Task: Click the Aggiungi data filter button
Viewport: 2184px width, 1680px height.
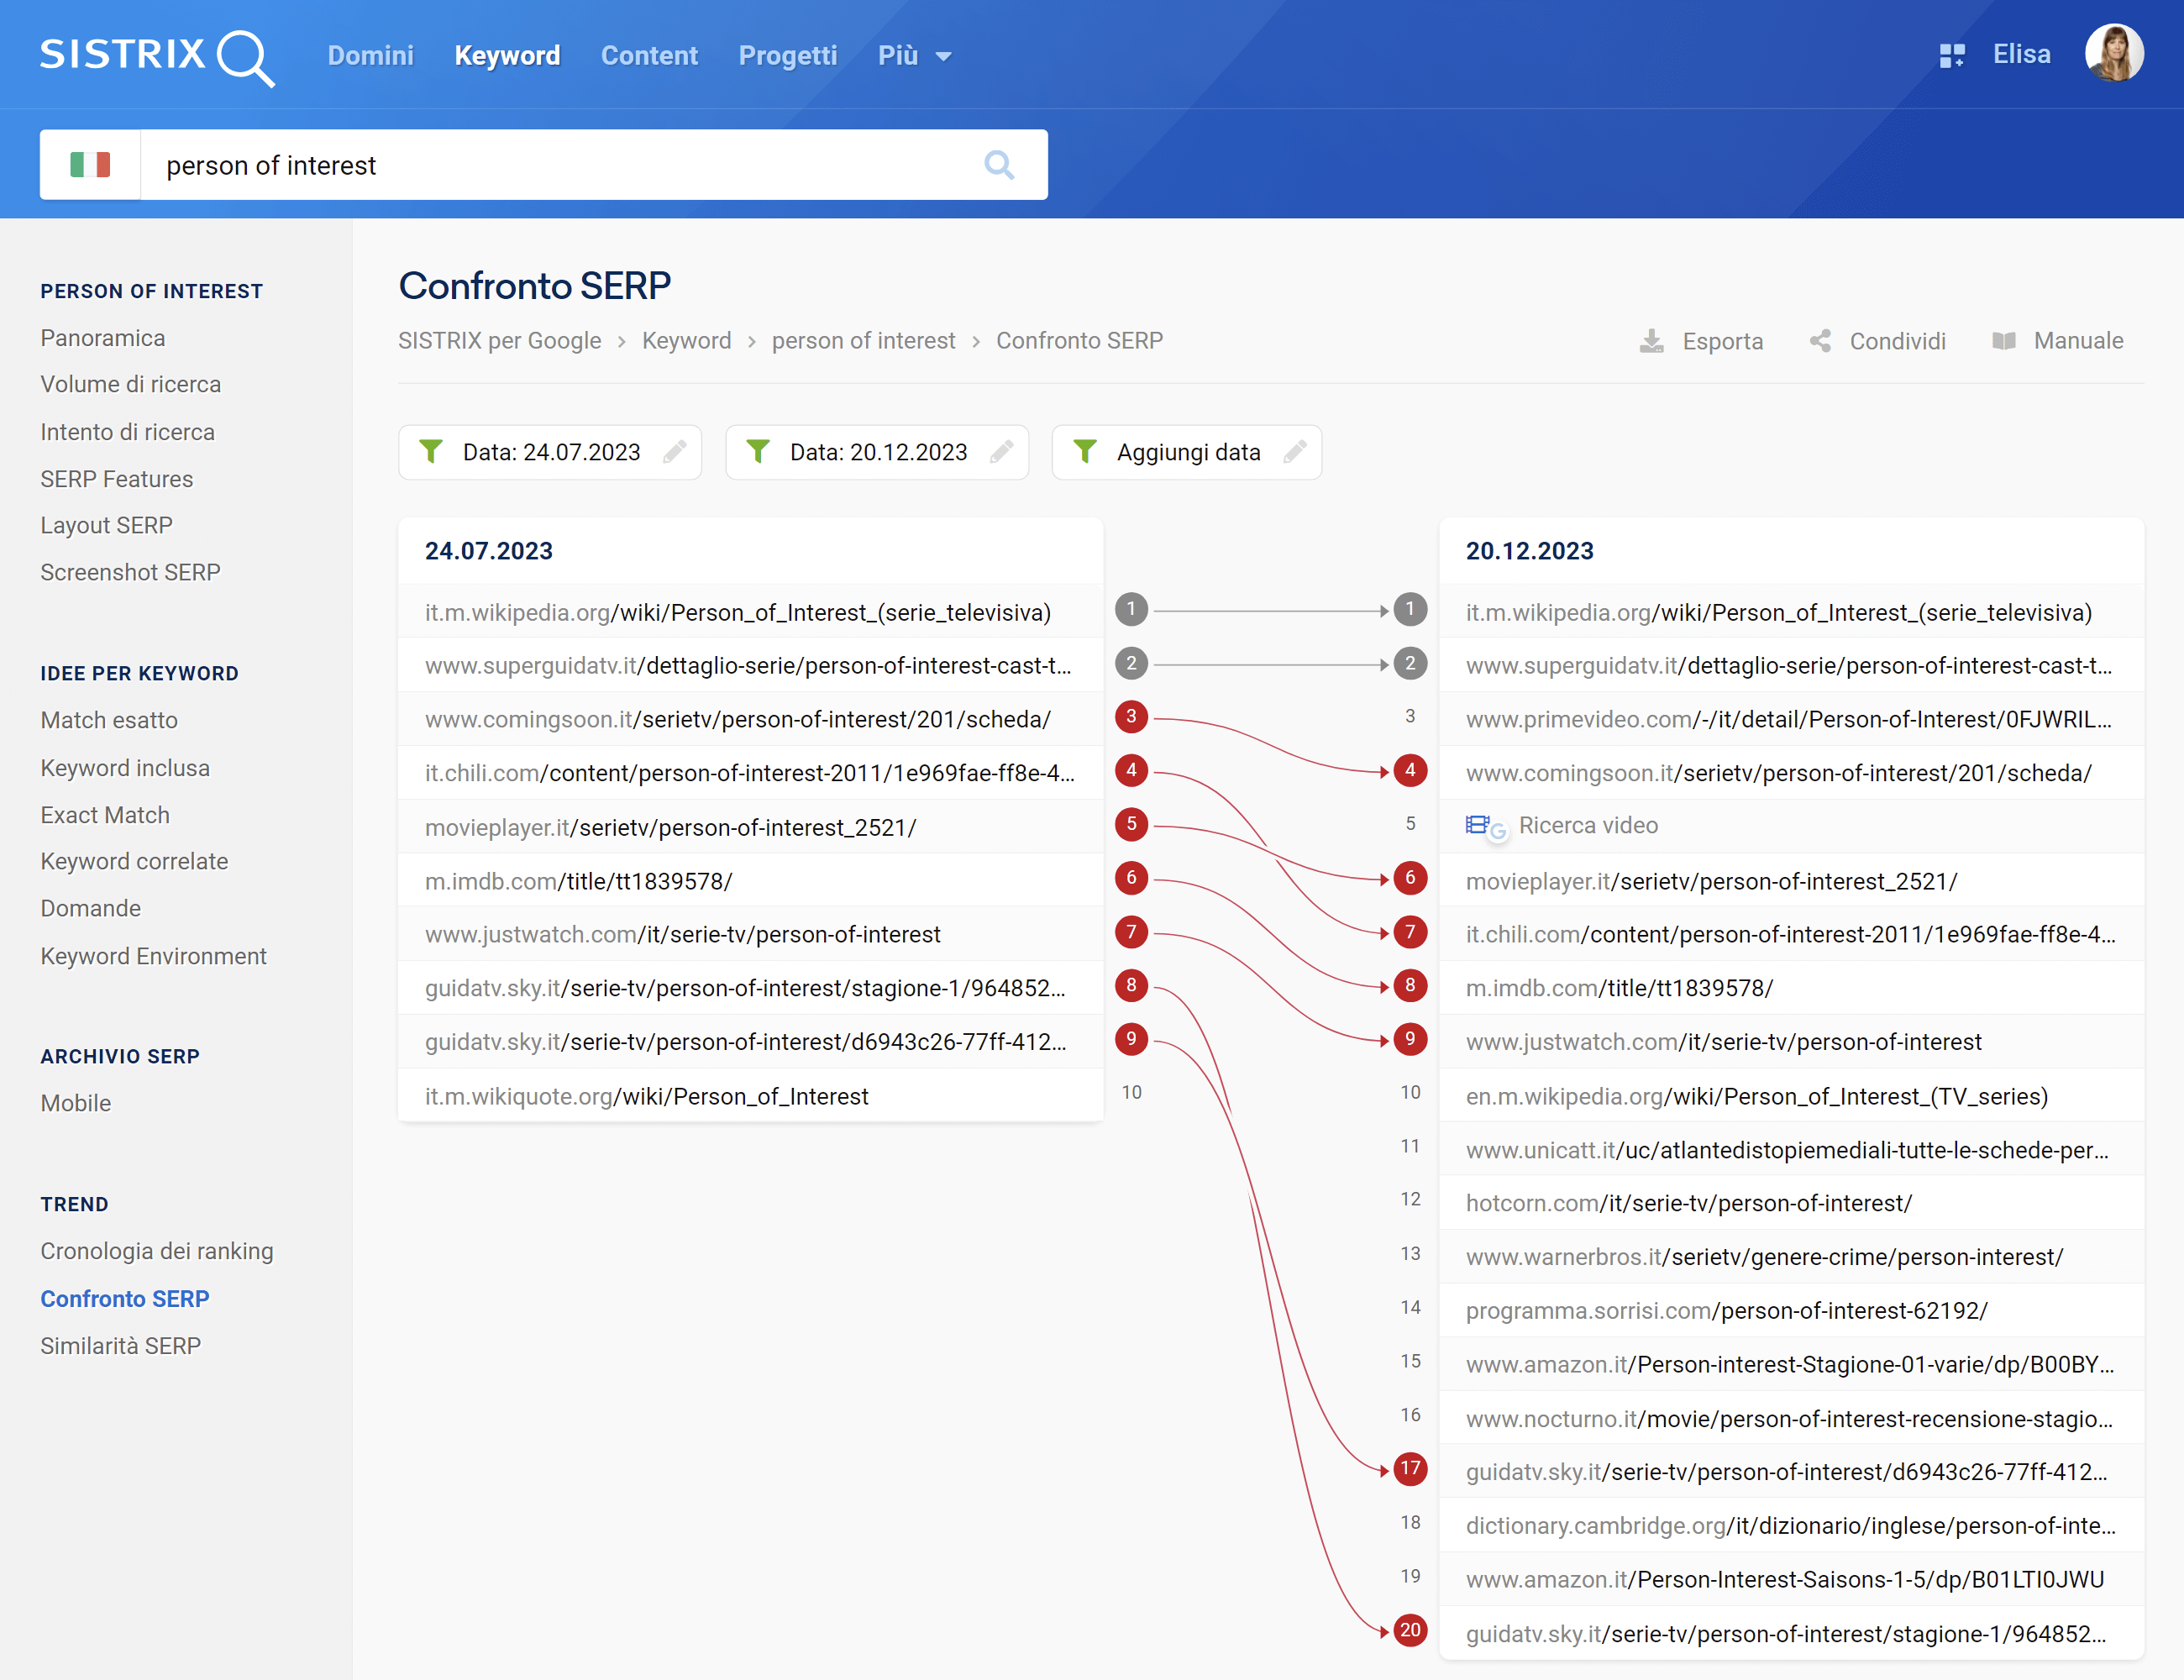Action: [1187, 452]
